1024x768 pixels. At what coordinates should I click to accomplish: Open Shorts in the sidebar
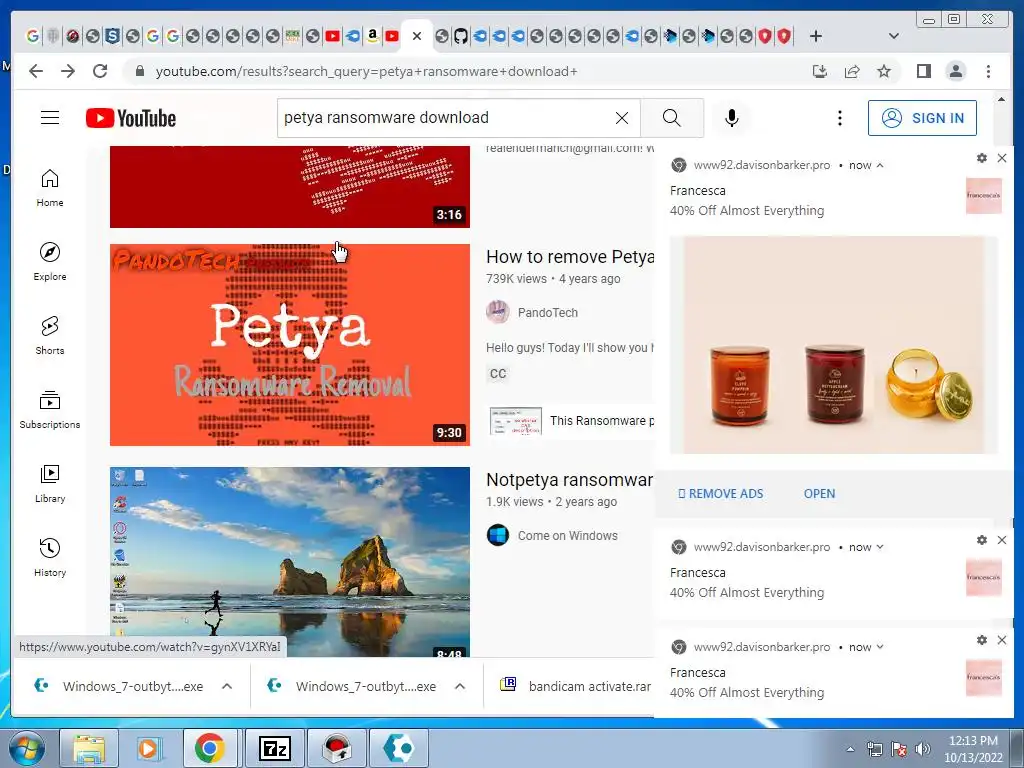(50, 336)
